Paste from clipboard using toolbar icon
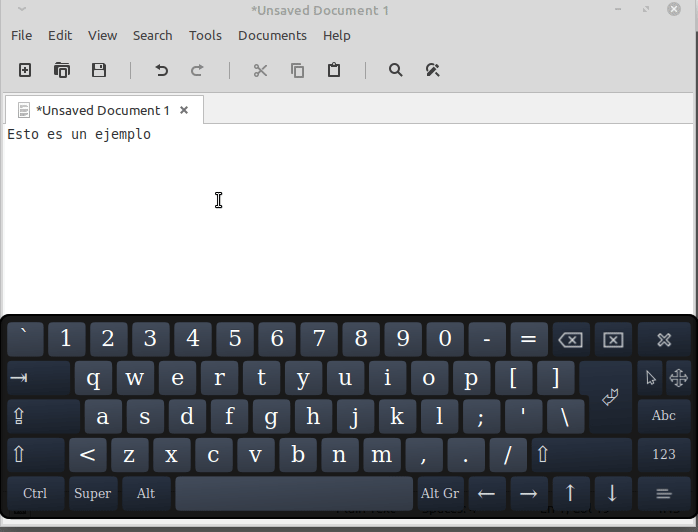Viewport: 698px width, 532px height. click(x=334, y=70)
